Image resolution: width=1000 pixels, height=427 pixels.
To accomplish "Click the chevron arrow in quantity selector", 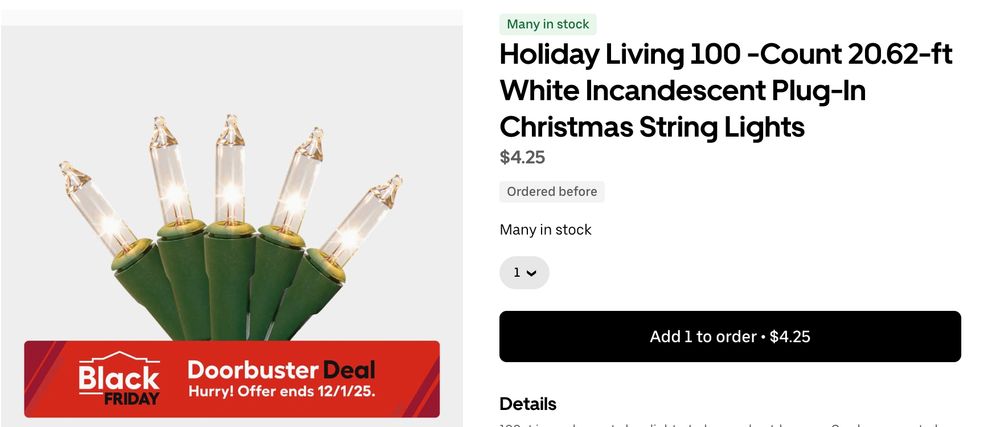I will click(532, 273).
